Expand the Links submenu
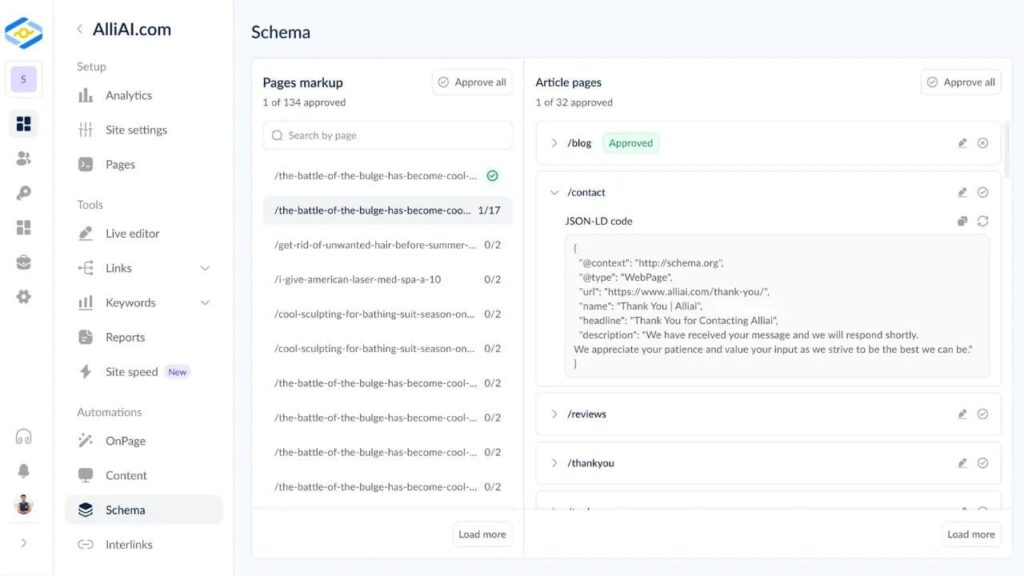 pyautogui.click(x=205, y=268)
